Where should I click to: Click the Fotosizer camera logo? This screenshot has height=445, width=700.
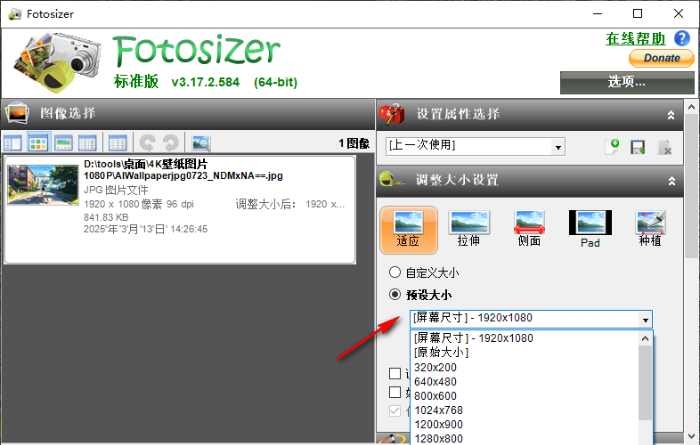pyautogui.click(x=56, y=61)
